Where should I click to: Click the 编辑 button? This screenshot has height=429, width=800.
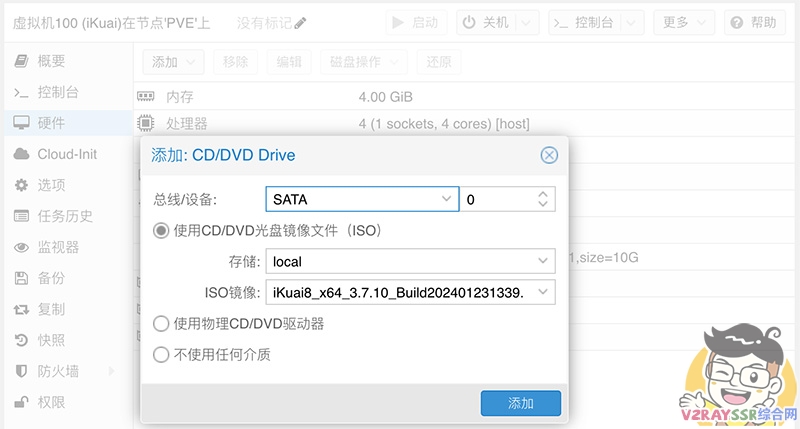coord(289,62)
